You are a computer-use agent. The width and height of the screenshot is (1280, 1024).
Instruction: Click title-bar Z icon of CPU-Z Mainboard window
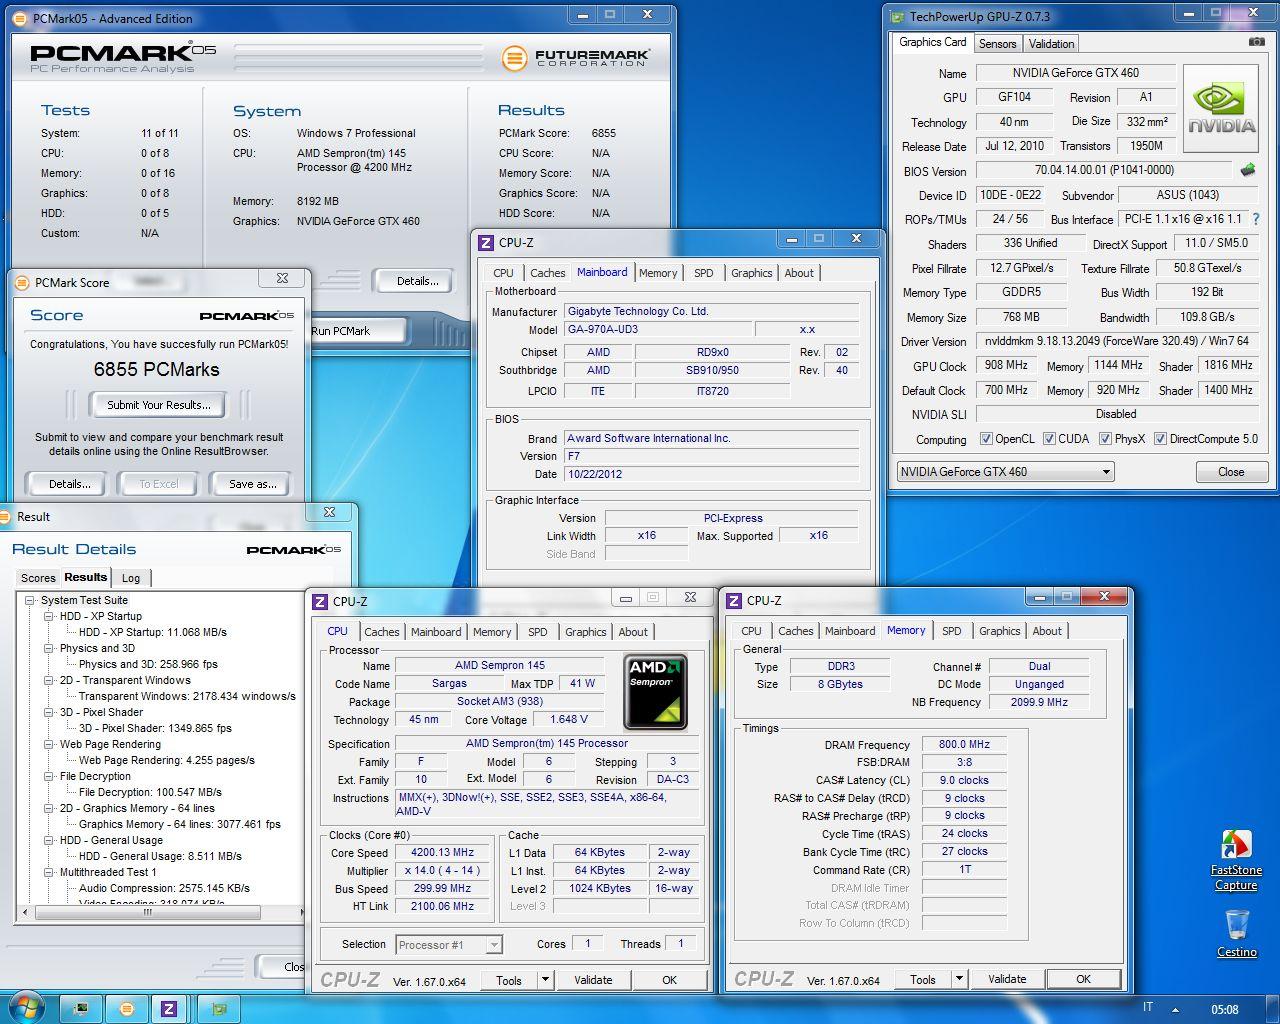click(x=486, y=242)
